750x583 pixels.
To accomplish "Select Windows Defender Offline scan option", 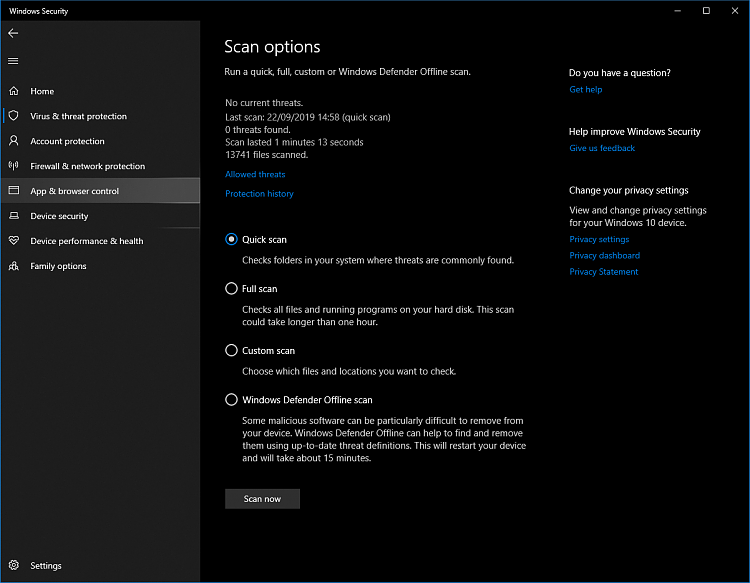I will pyautogui.click(x=232, y=399).
